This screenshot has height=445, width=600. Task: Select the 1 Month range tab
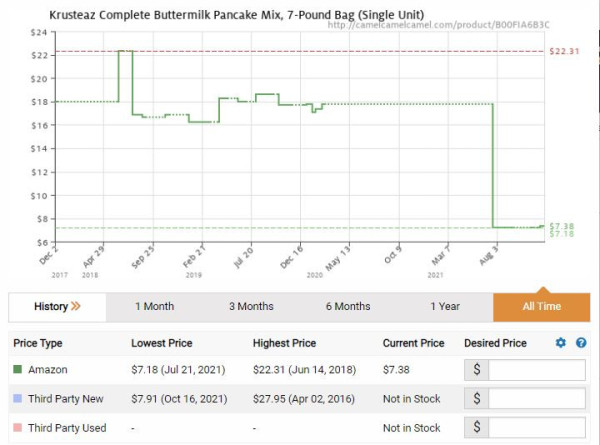[155, 306]
